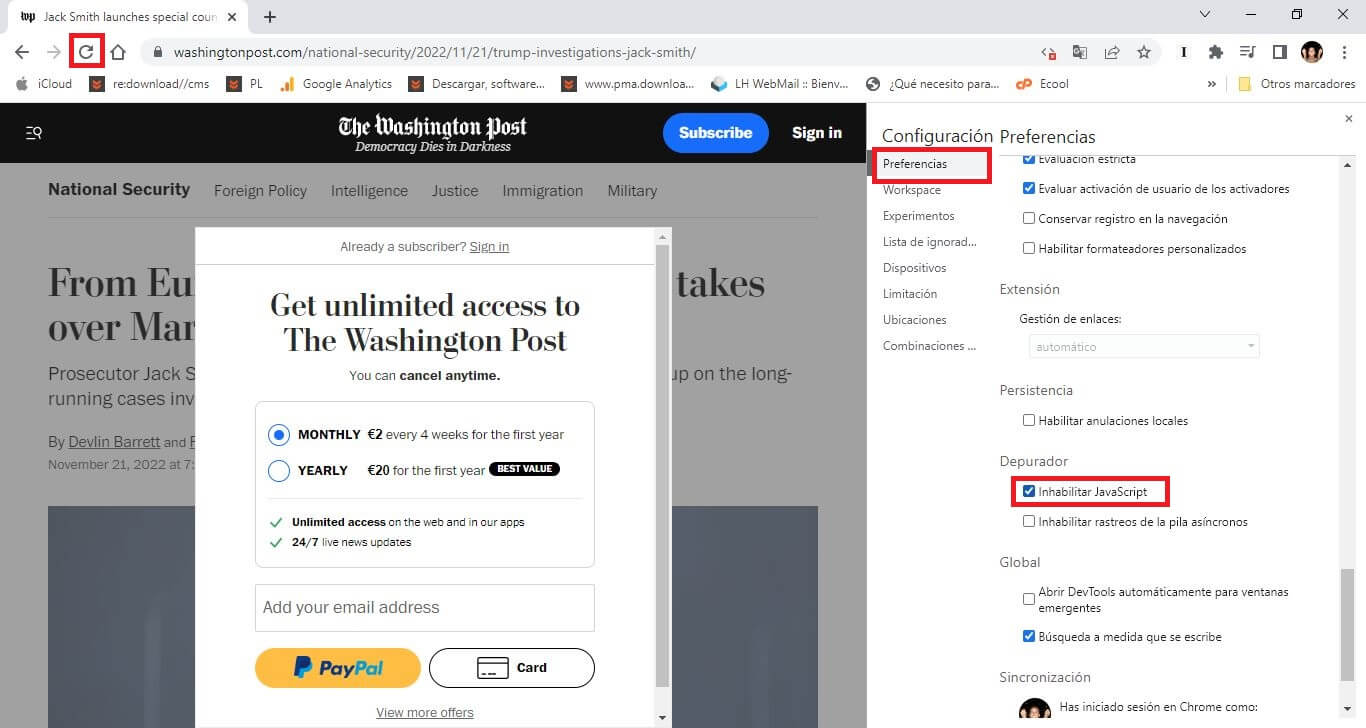Toggle the browser side panel icon
Viewport: 1366px width, 728px height.
[1280, 52]
